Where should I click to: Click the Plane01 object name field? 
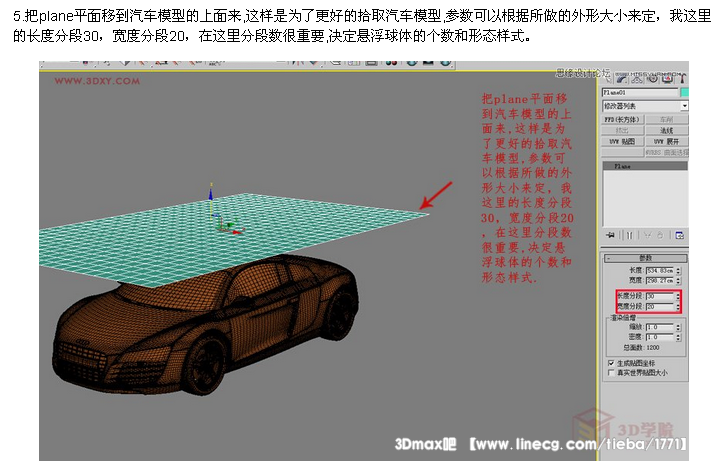pos(640,93)
